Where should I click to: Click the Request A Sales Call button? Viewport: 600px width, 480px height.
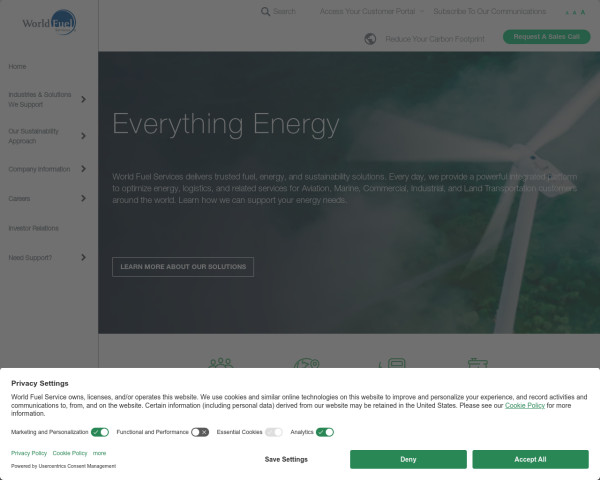click(x=546, y=37)
